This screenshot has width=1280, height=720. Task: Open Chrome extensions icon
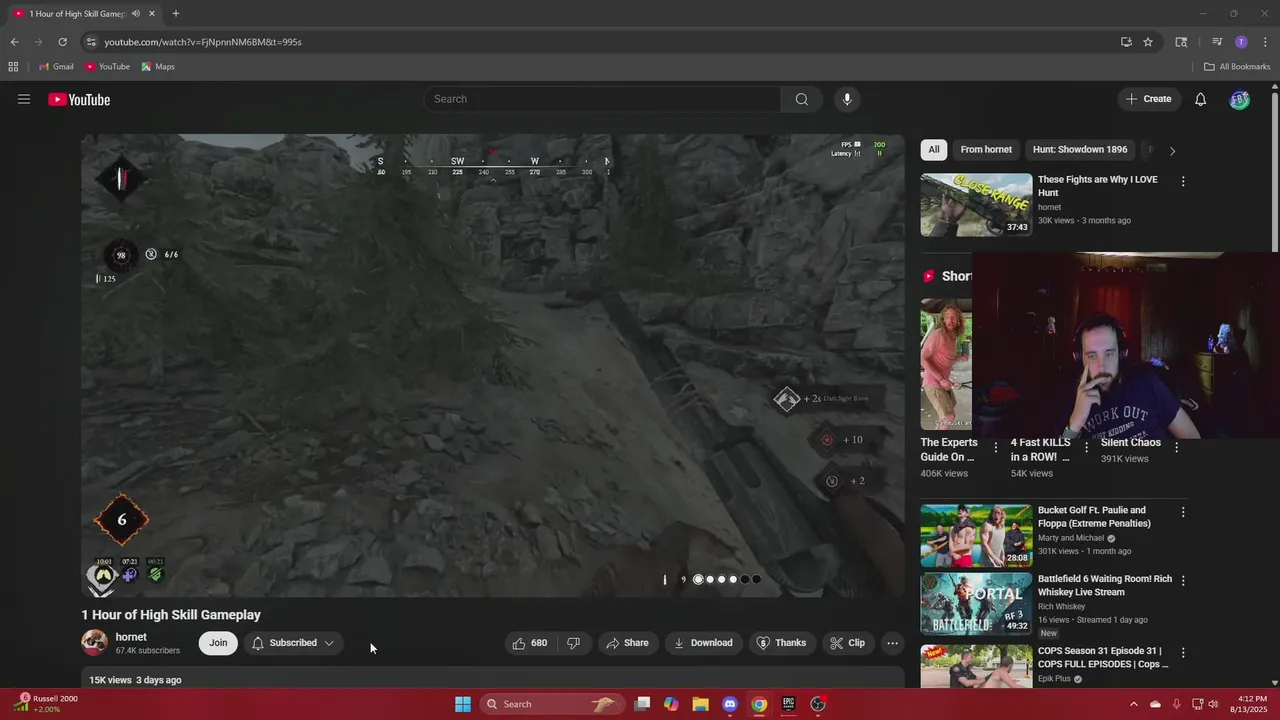(1181, 42)
